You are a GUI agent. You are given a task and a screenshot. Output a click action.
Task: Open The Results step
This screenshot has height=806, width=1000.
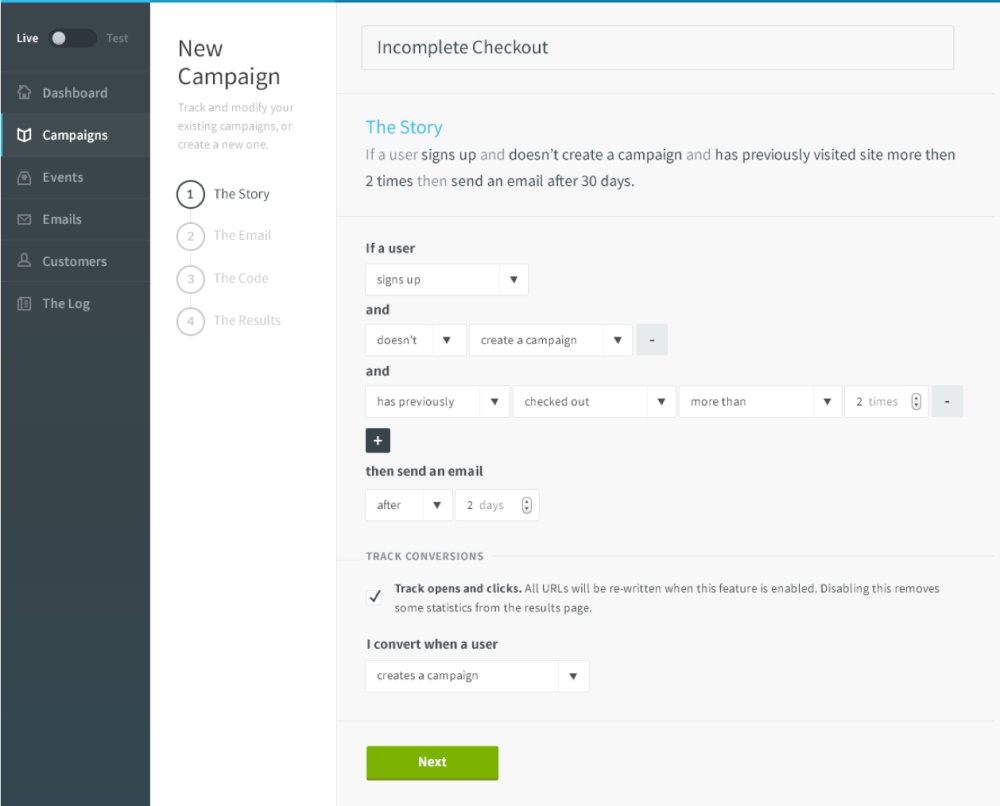click(246, 321)
